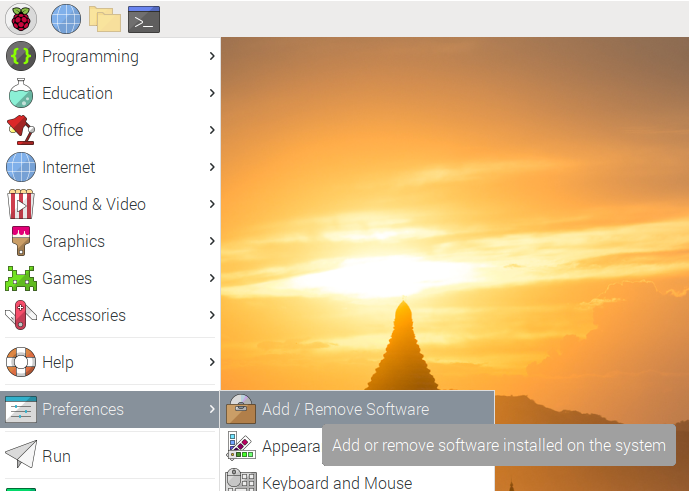689x491 pixels.
Task: Launch the Terminal from the taskbar
Action: coord(144,18)
